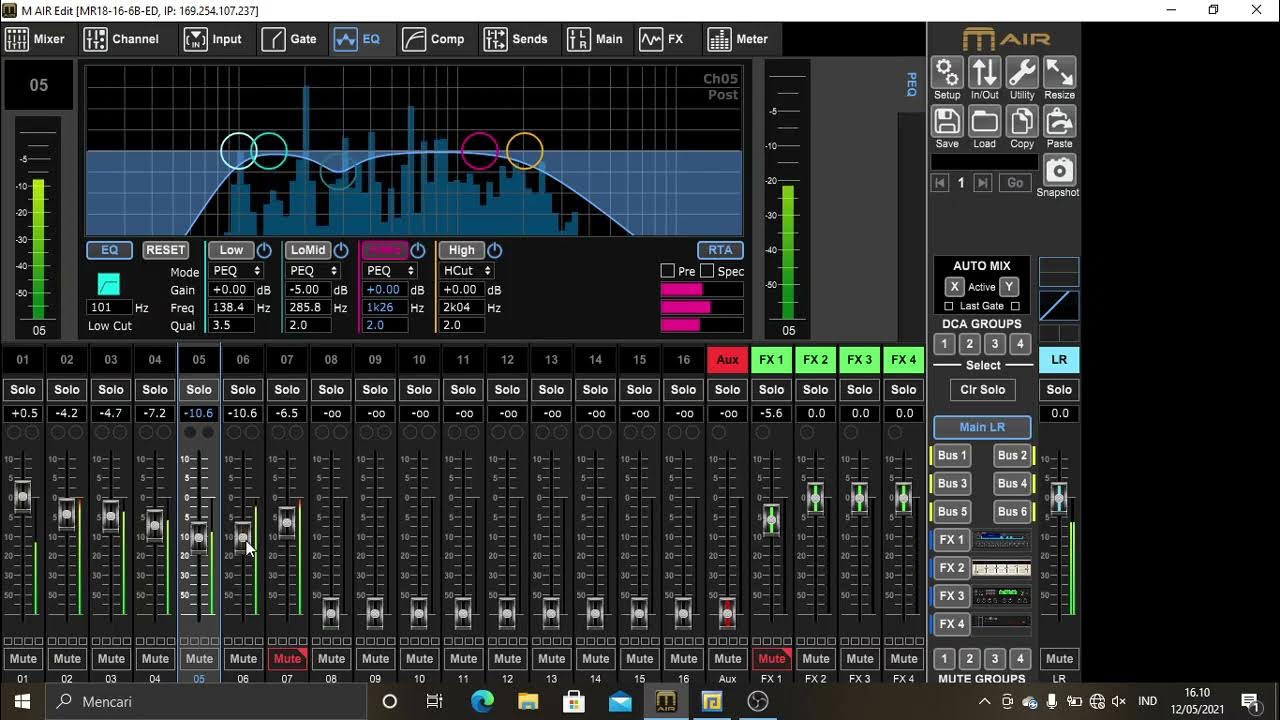Click LoMid Gain field -5.00
This screenshot has width=1280, height=720.
[x=309, y=290]
